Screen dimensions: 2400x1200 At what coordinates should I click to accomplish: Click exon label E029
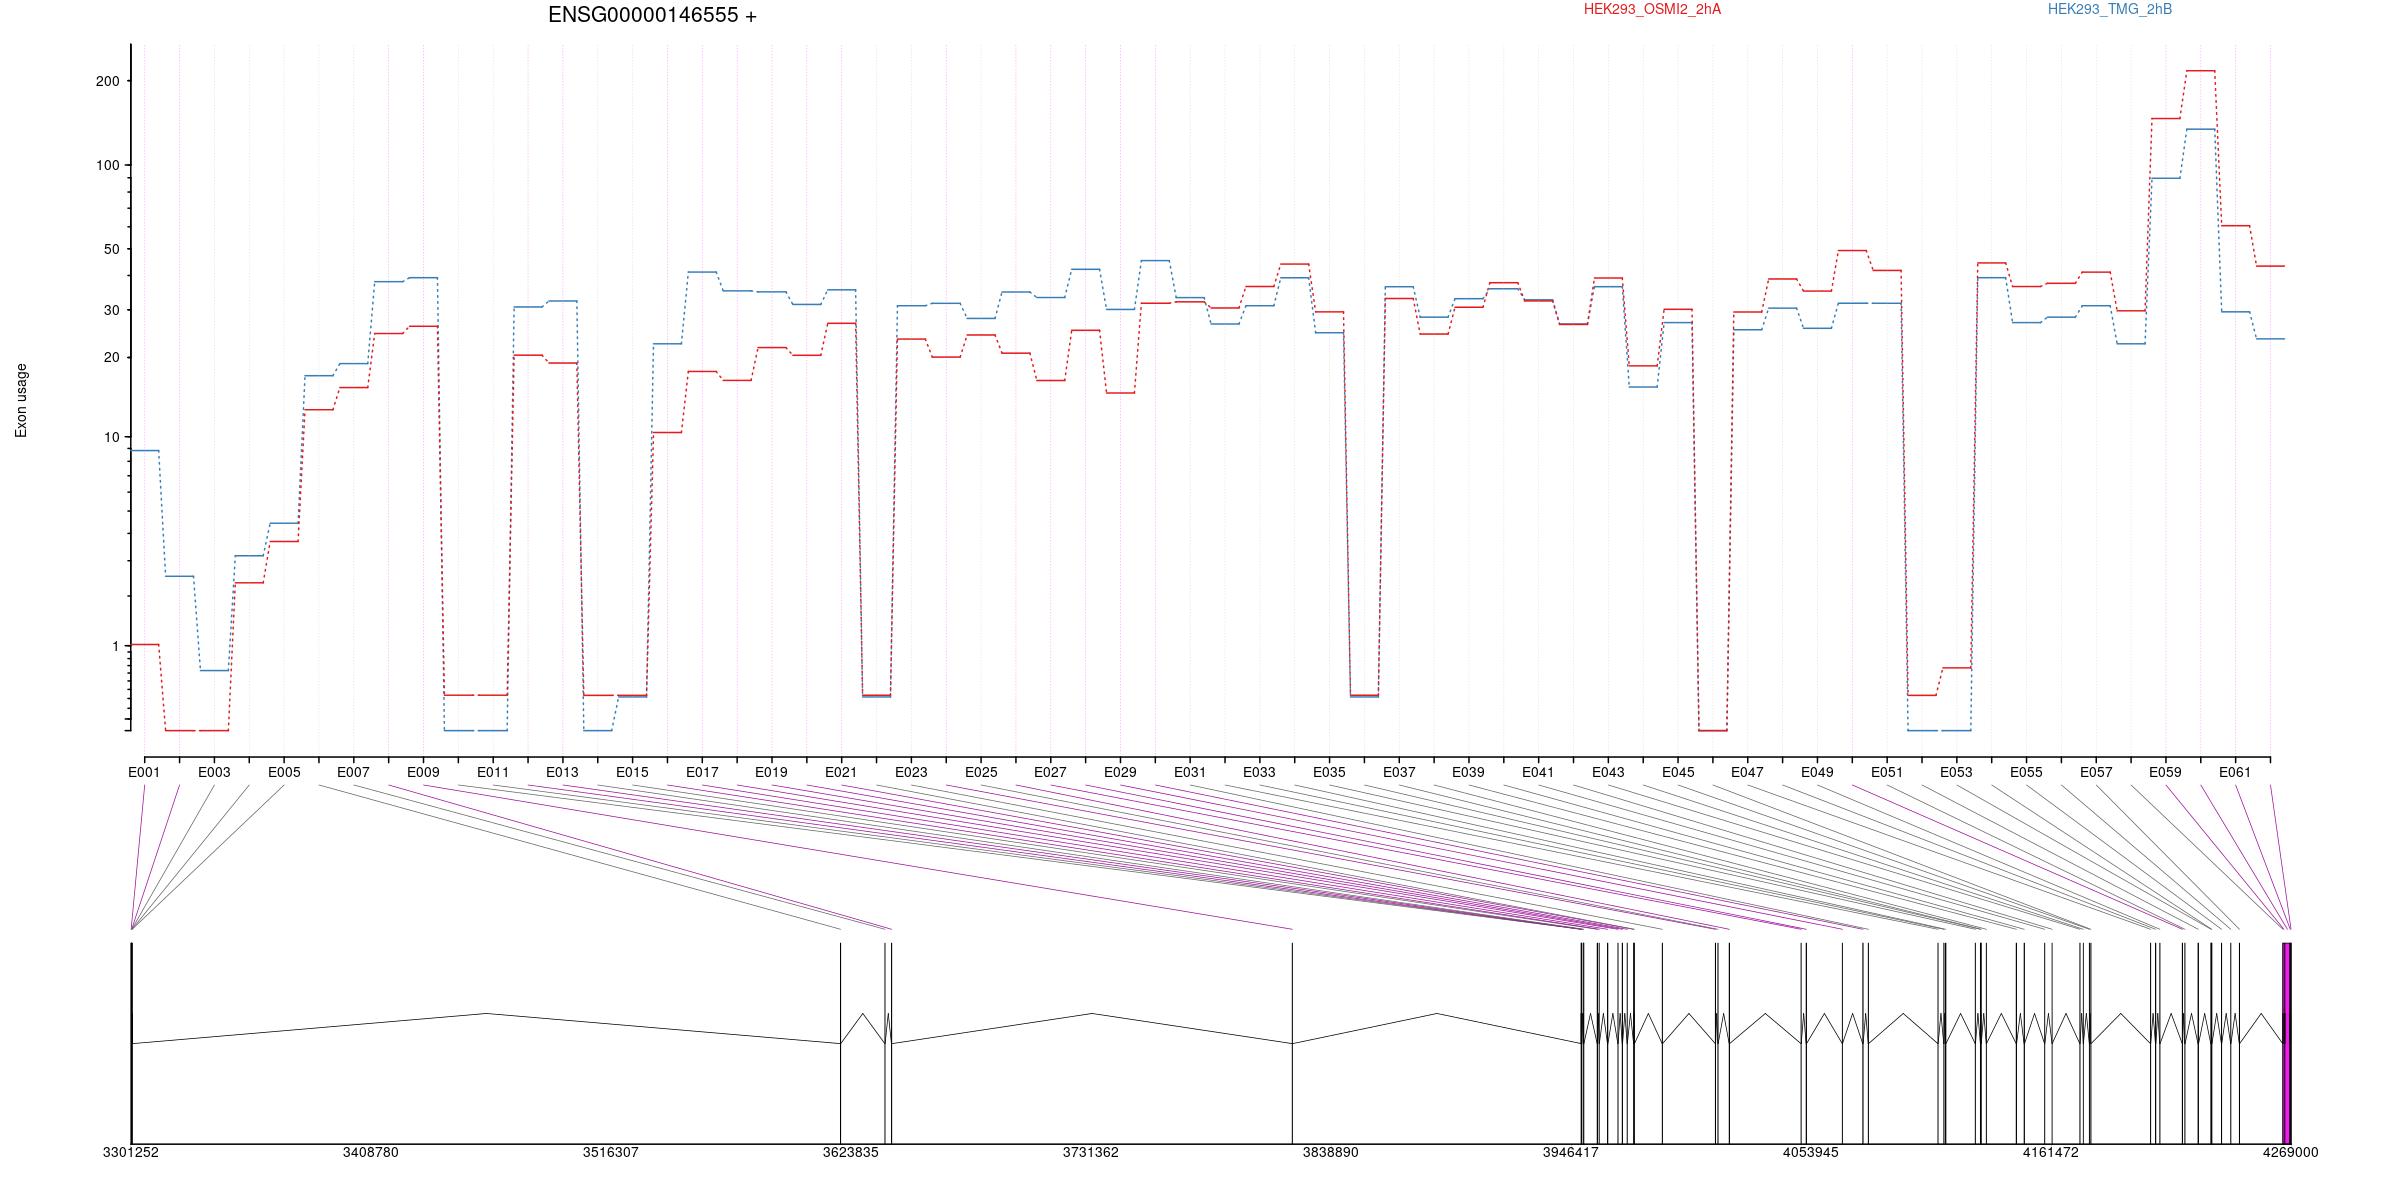tap(1120, 772)
